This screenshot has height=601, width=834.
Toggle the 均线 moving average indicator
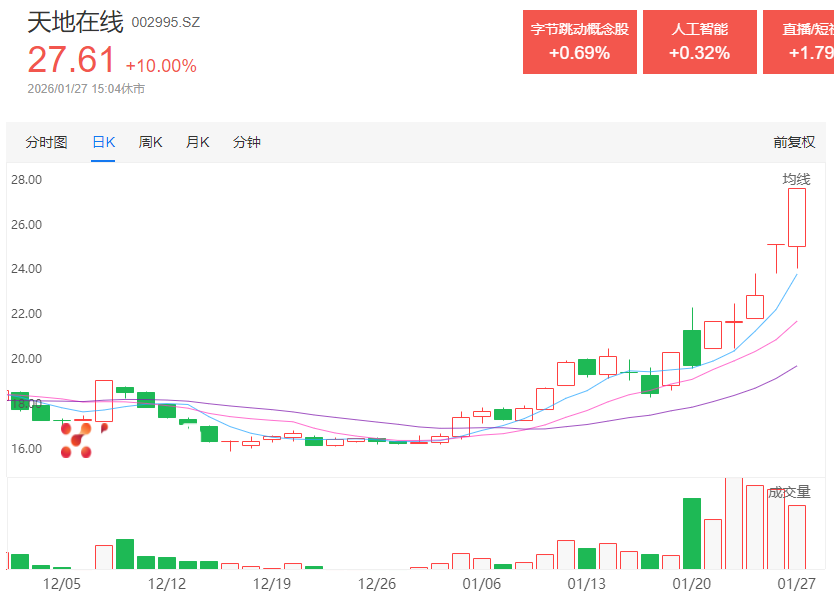click(796, 179)
